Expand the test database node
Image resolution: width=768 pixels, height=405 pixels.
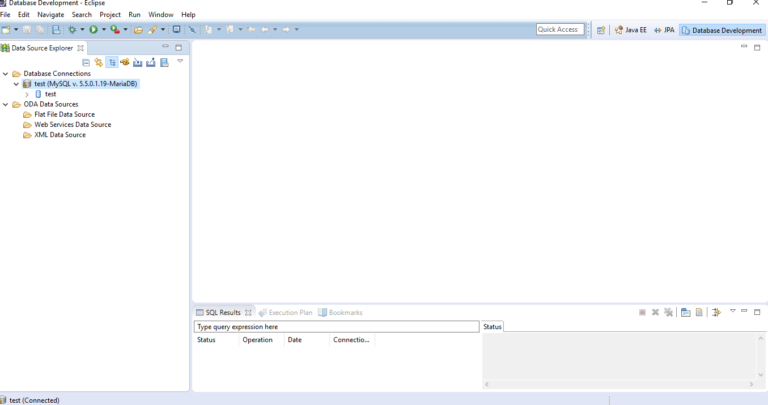click(27, 94)
